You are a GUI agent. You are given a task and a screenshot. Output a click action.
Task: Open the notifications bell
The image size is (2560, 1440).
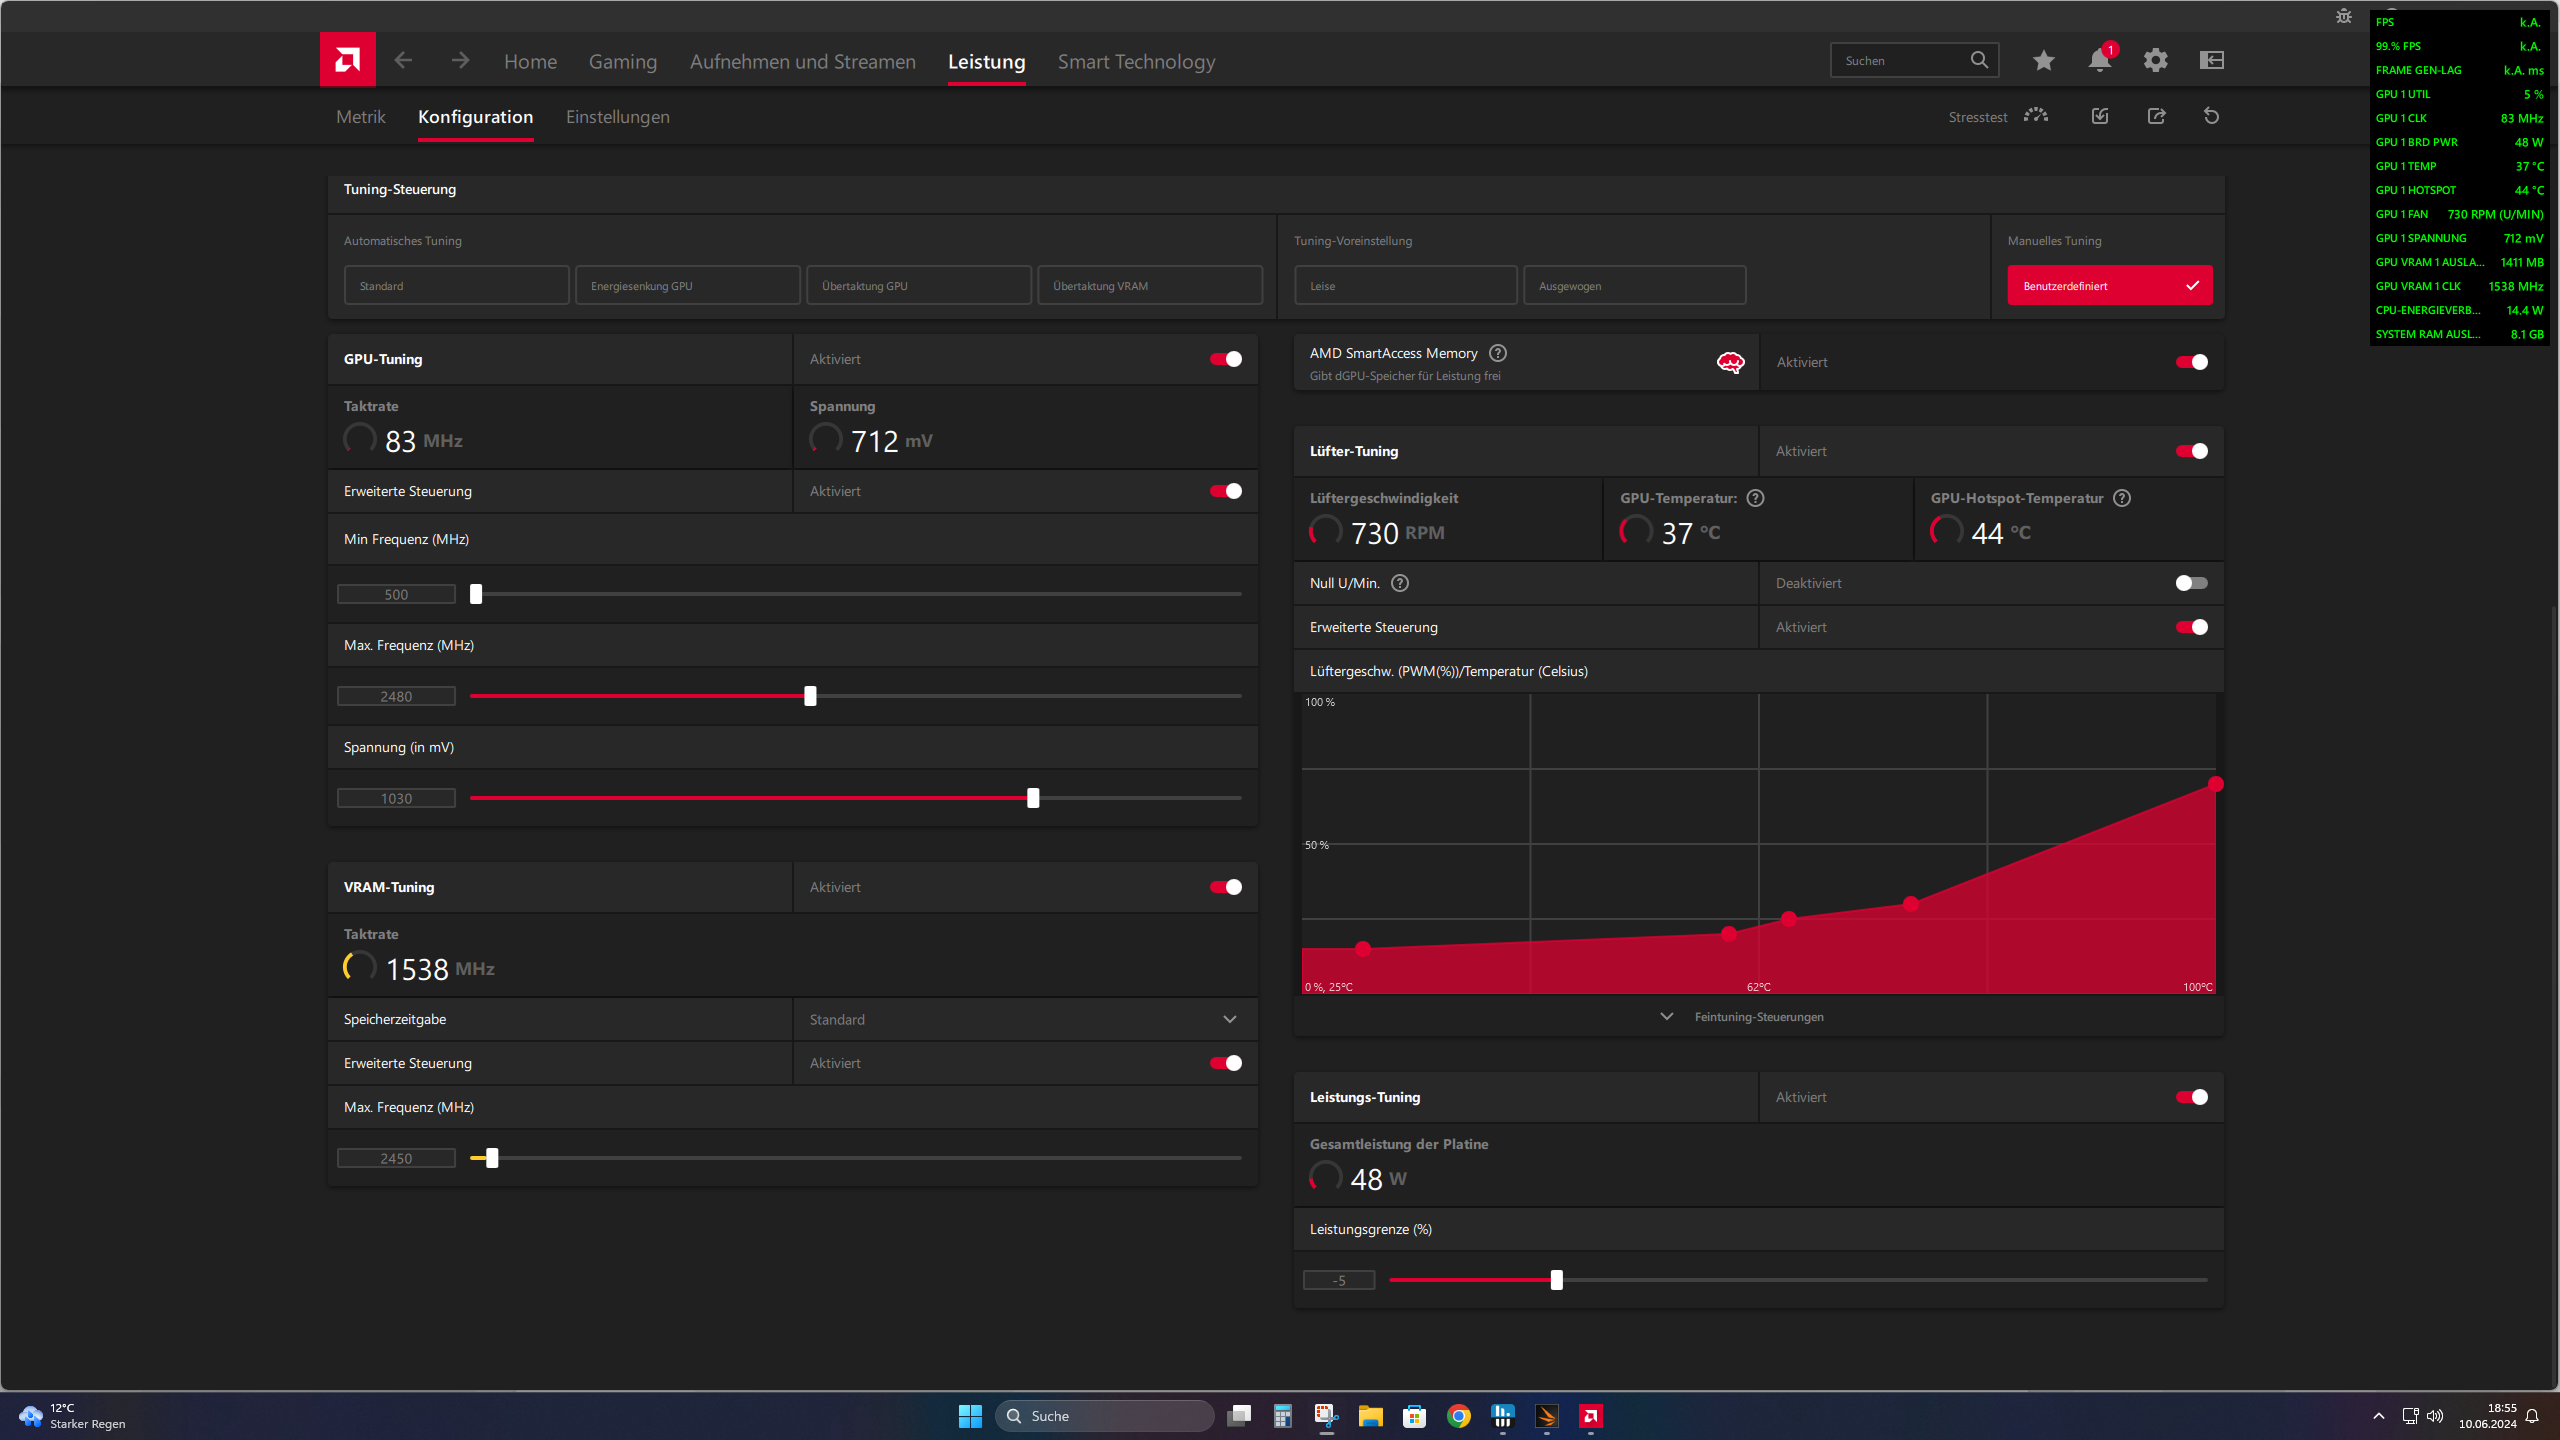tap(2099, 61)
